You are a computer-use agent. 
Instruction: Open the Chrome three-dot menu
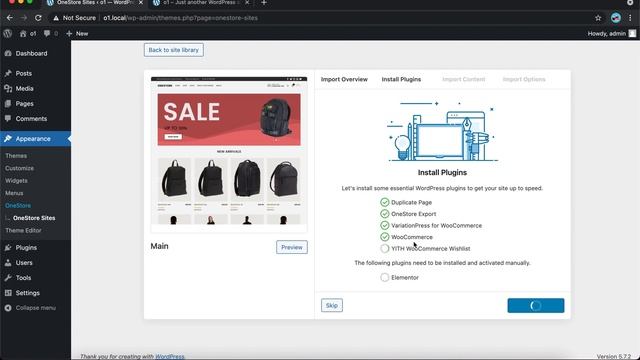tap(631, 18)
